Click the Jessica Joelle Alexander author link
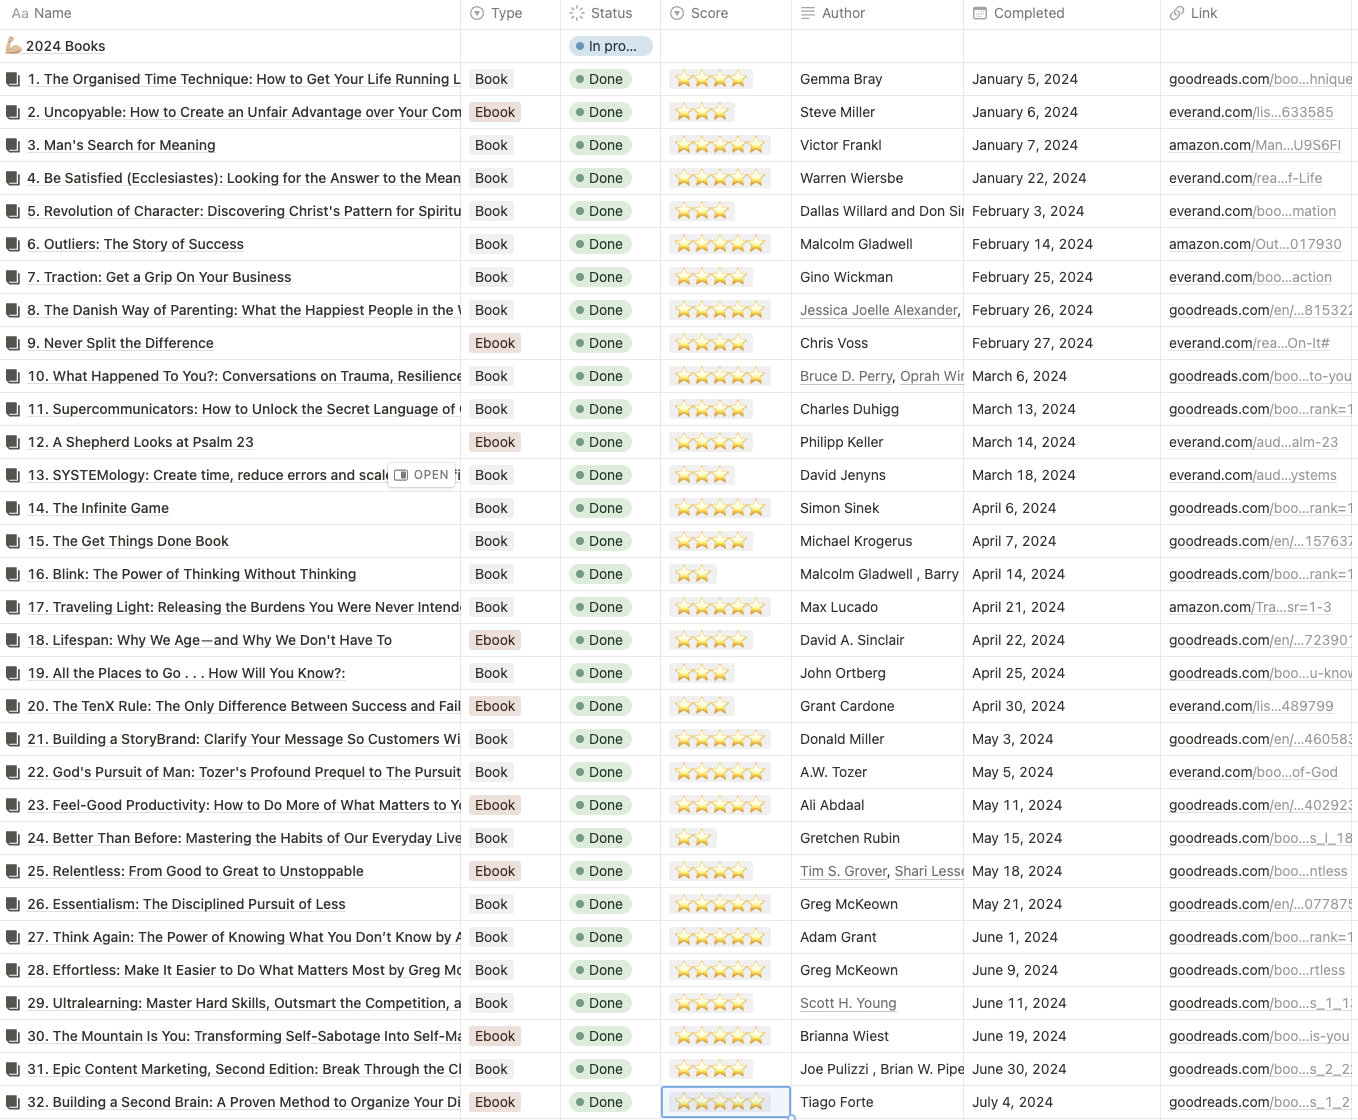 (x=879, y=310)
